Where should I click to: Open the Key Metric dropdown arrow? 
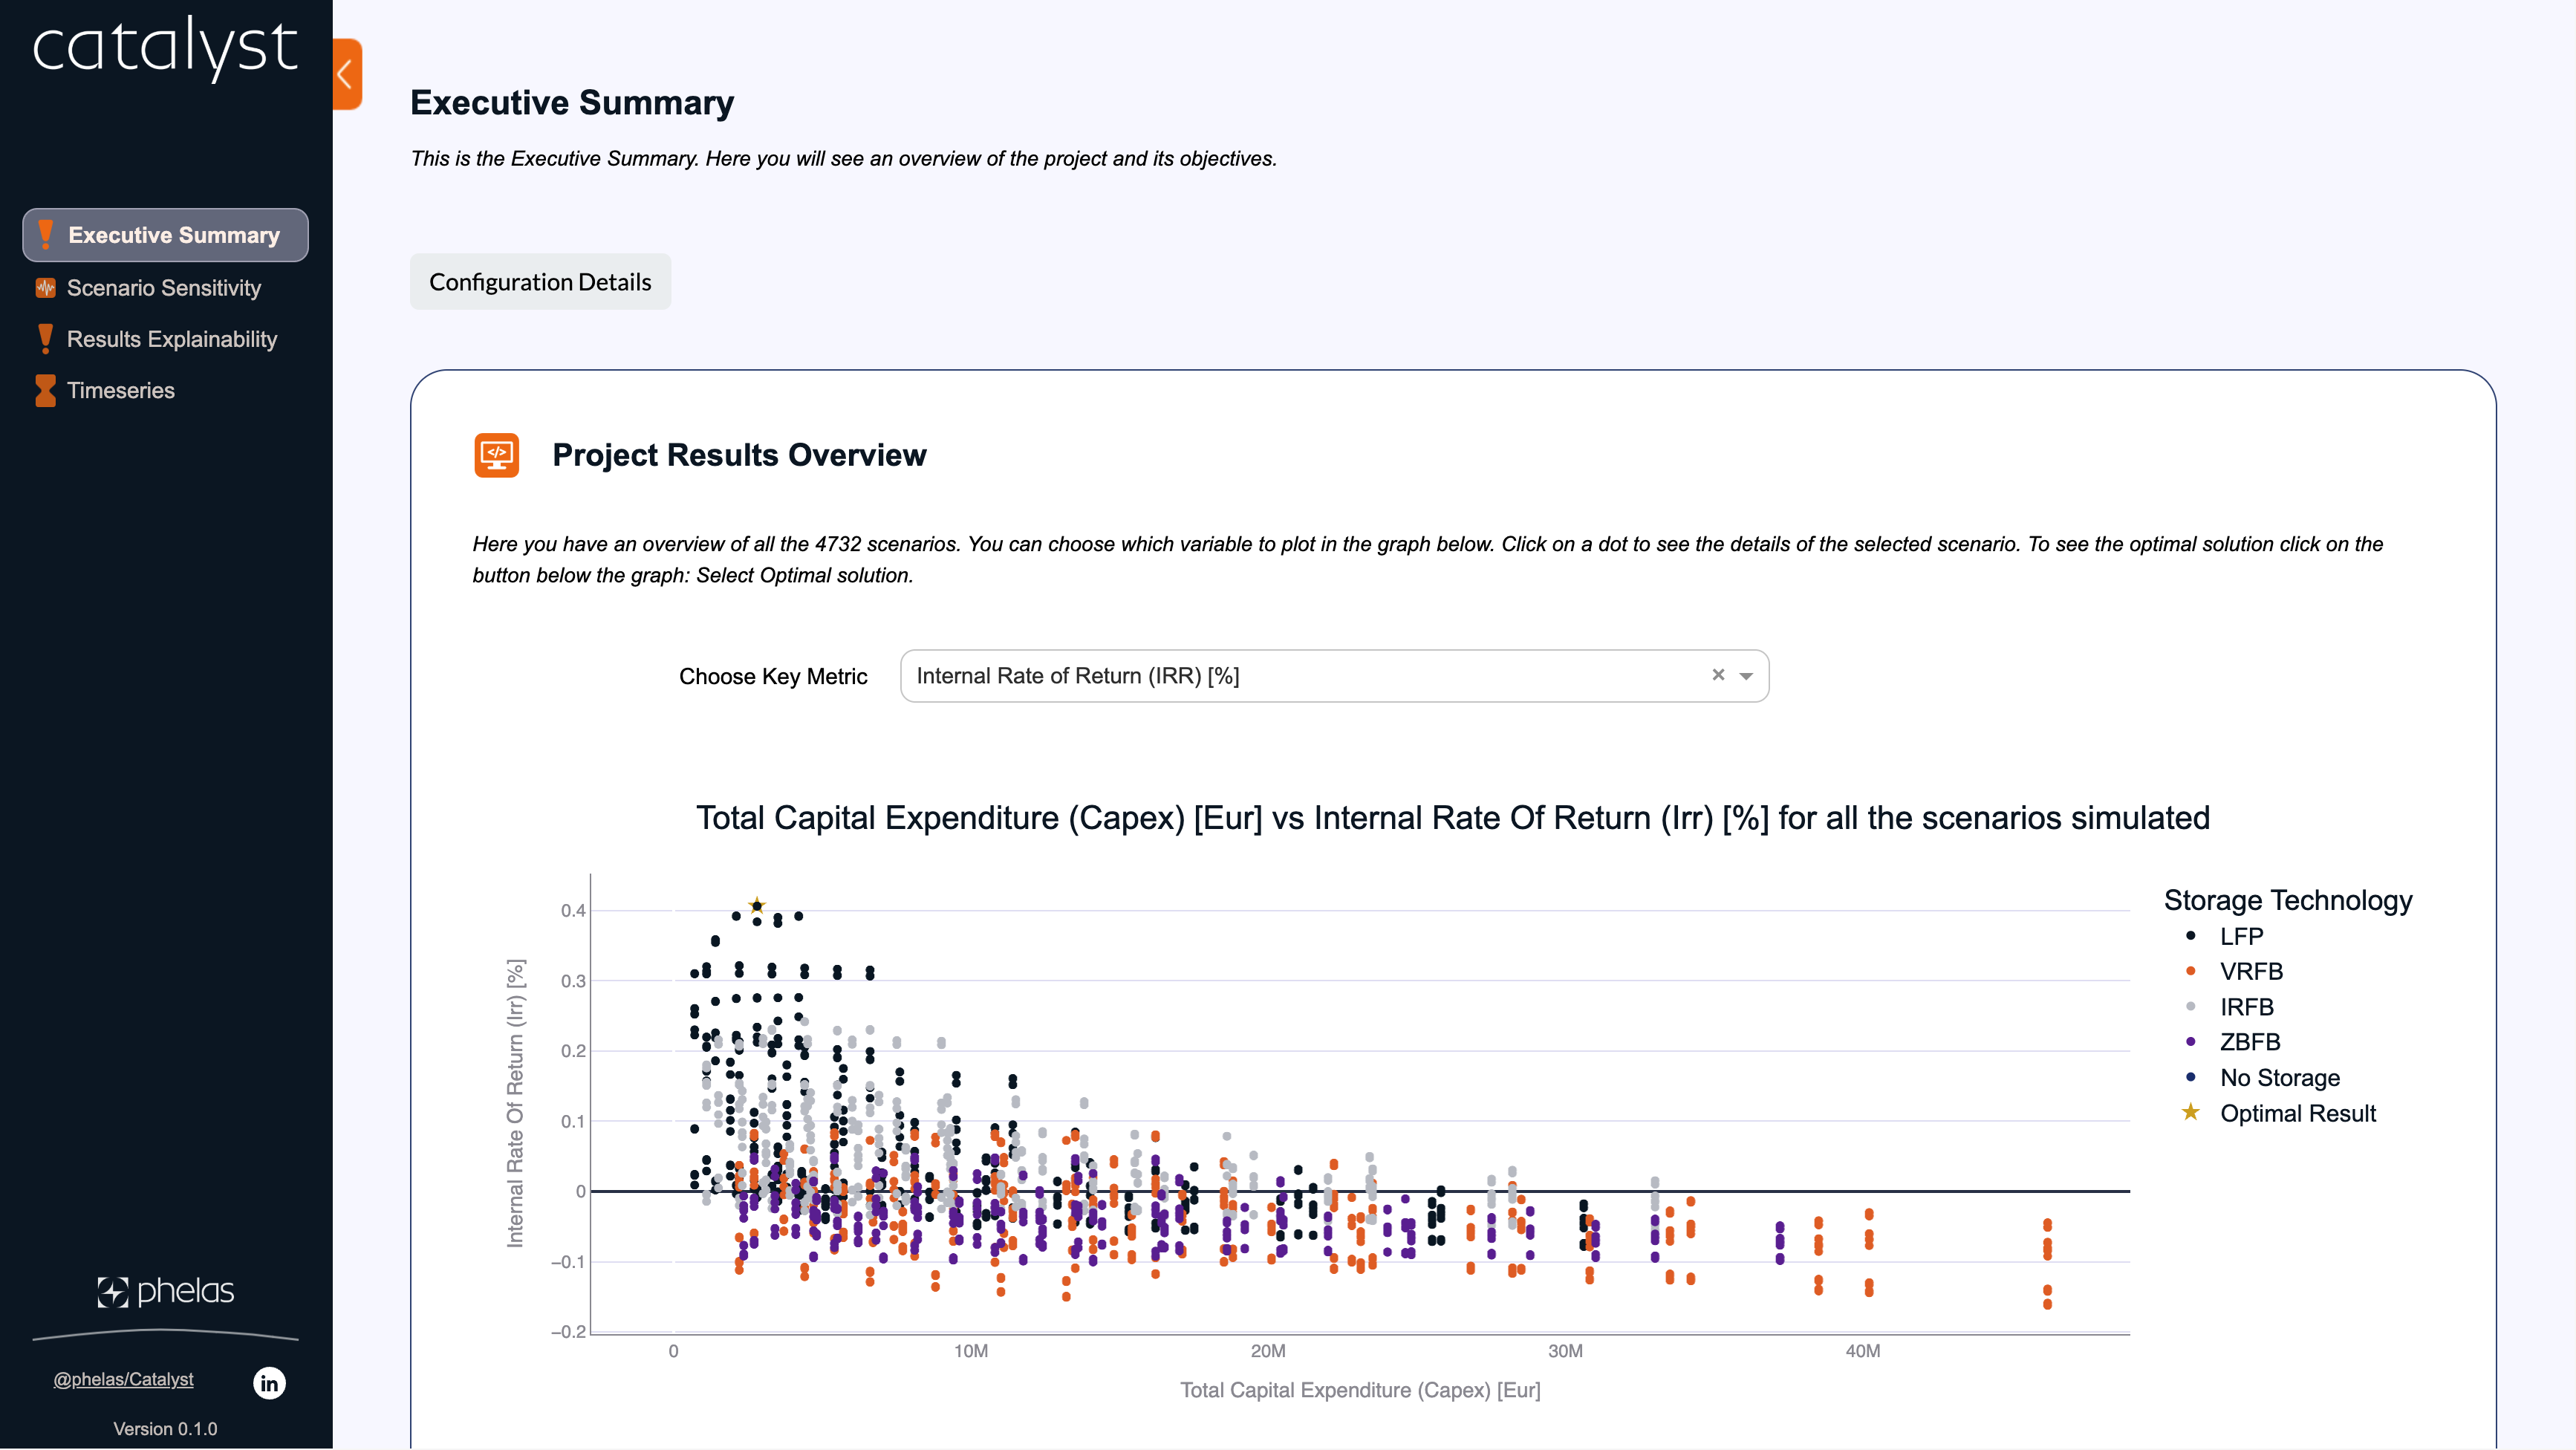pyautogui.click(x=1746, y=676)
